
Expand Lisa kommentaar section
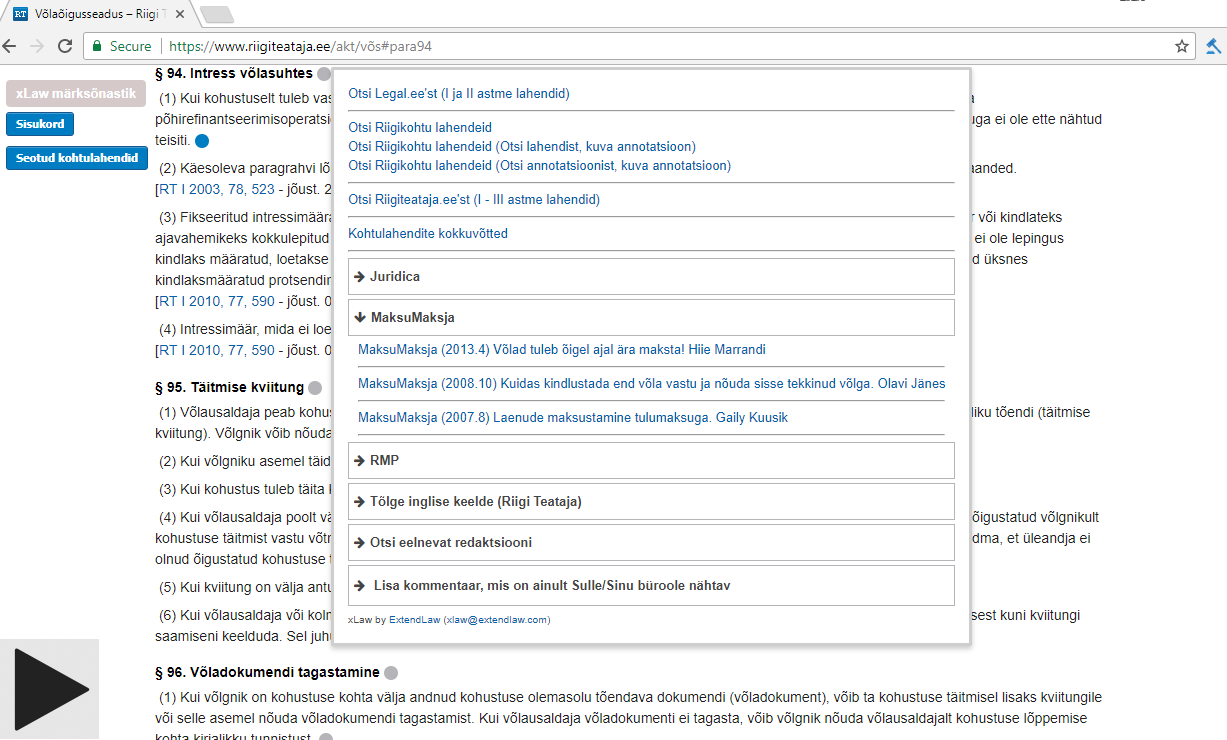click(x=651, y=586)
